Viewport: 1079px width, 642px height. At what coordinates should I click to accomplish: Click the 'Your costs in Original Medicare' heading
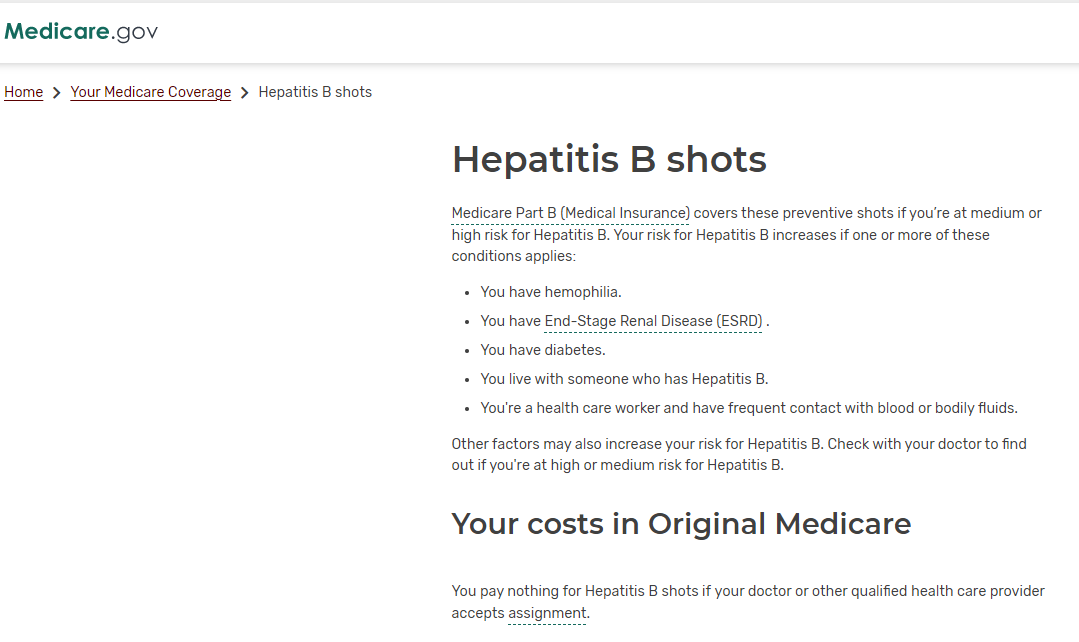click(681, 523)
